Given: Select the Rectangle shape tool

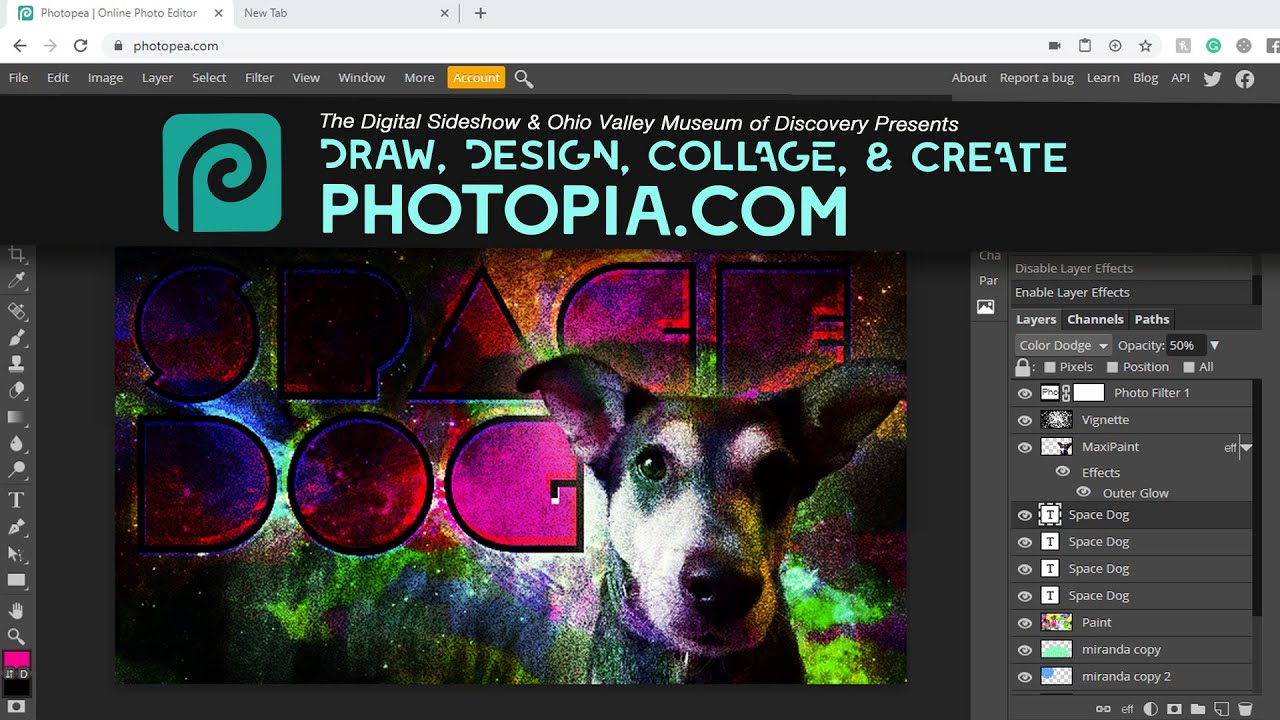Looking at the screenshot, I should pyautogui.click(x=16, y=580).
